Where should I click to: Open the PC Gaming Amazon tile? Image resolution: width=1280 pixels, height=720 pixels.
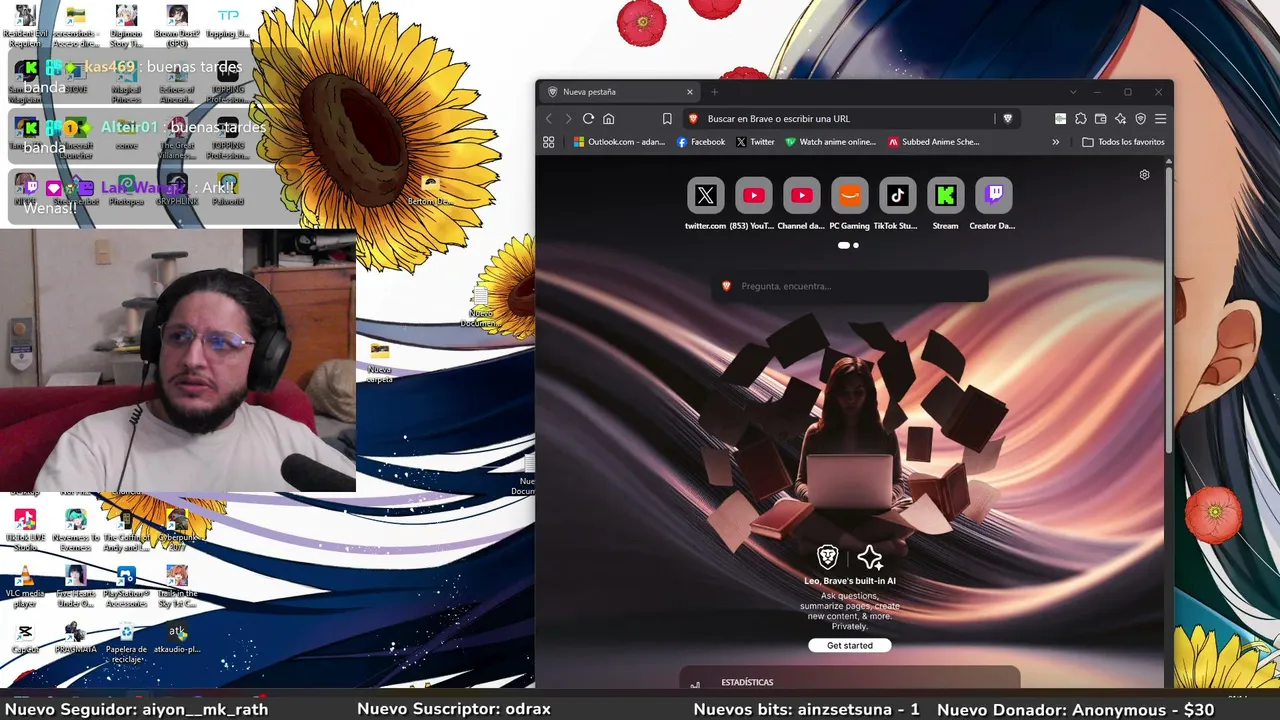pos(850,196)
